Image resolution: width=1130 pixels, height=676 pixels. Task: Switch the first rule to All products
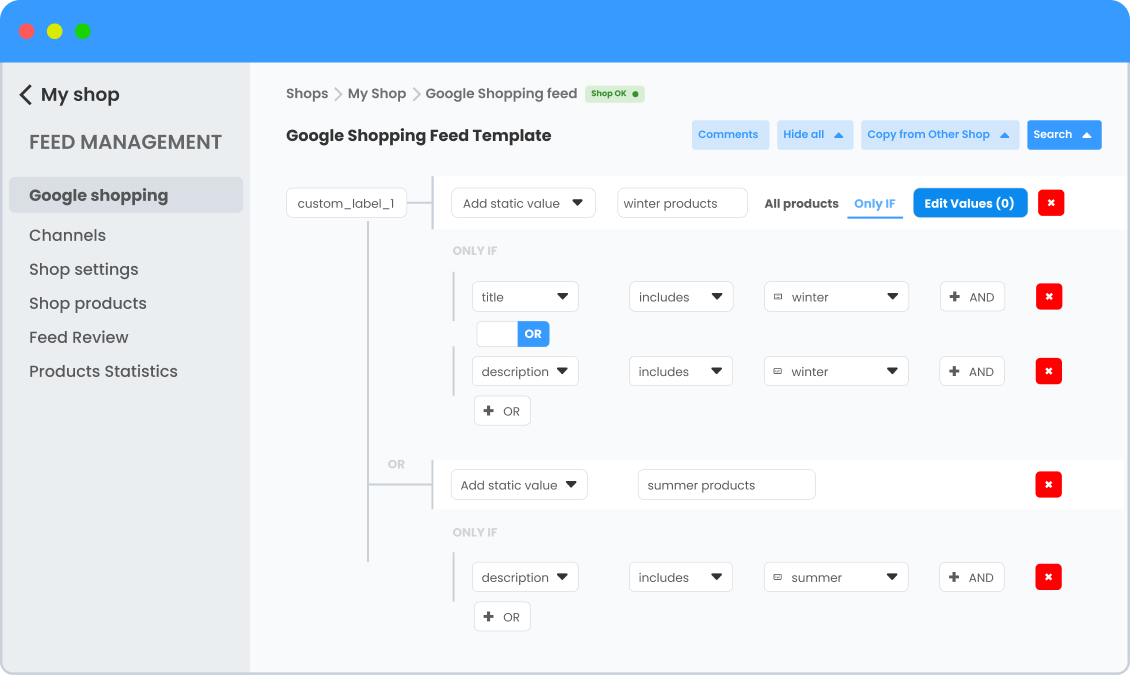801,203
